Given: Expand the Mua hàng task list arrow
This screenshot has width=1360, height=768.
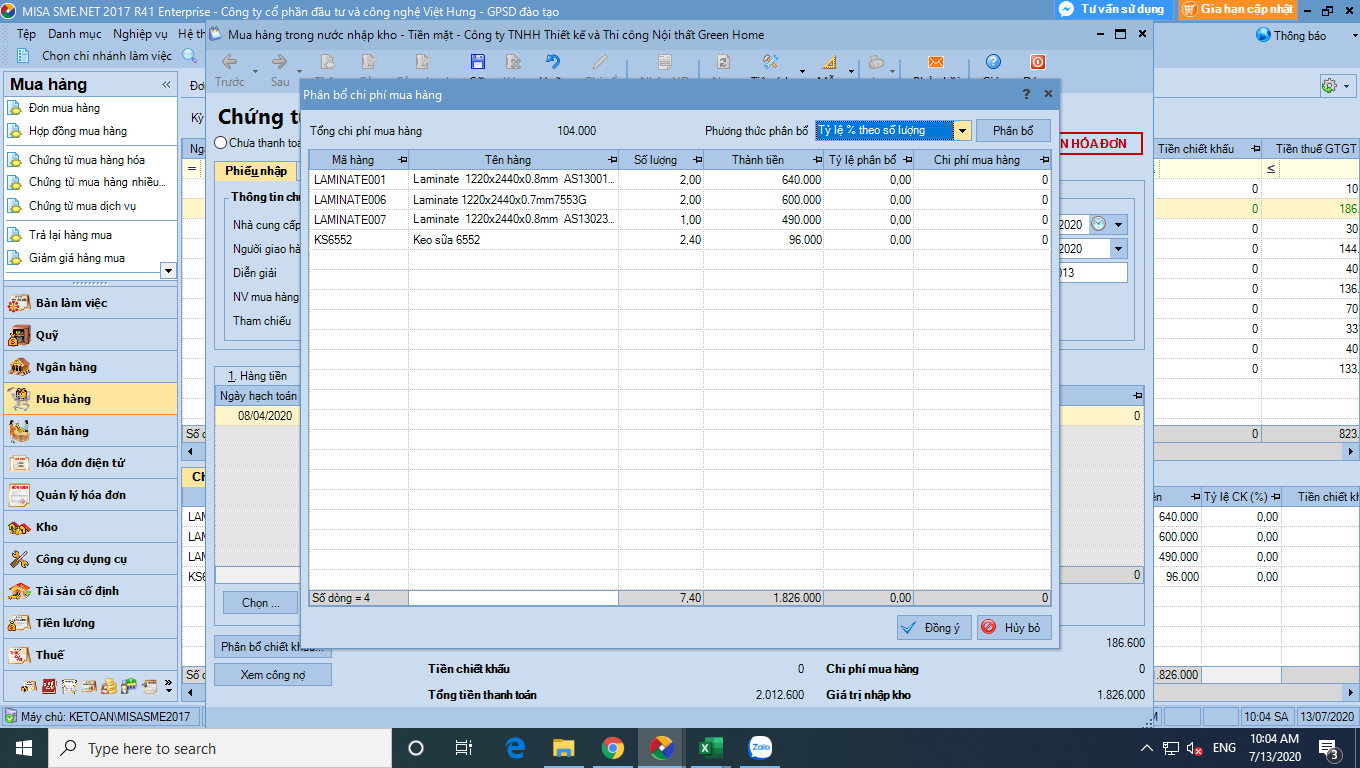Looking at the screenshot, I should (x=168, y=270).
